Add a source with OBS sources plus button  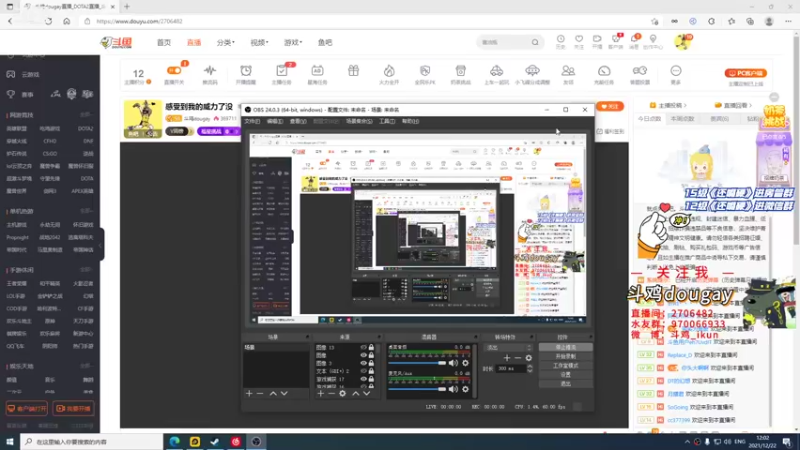pyautogui.click(x=320, y=393)
